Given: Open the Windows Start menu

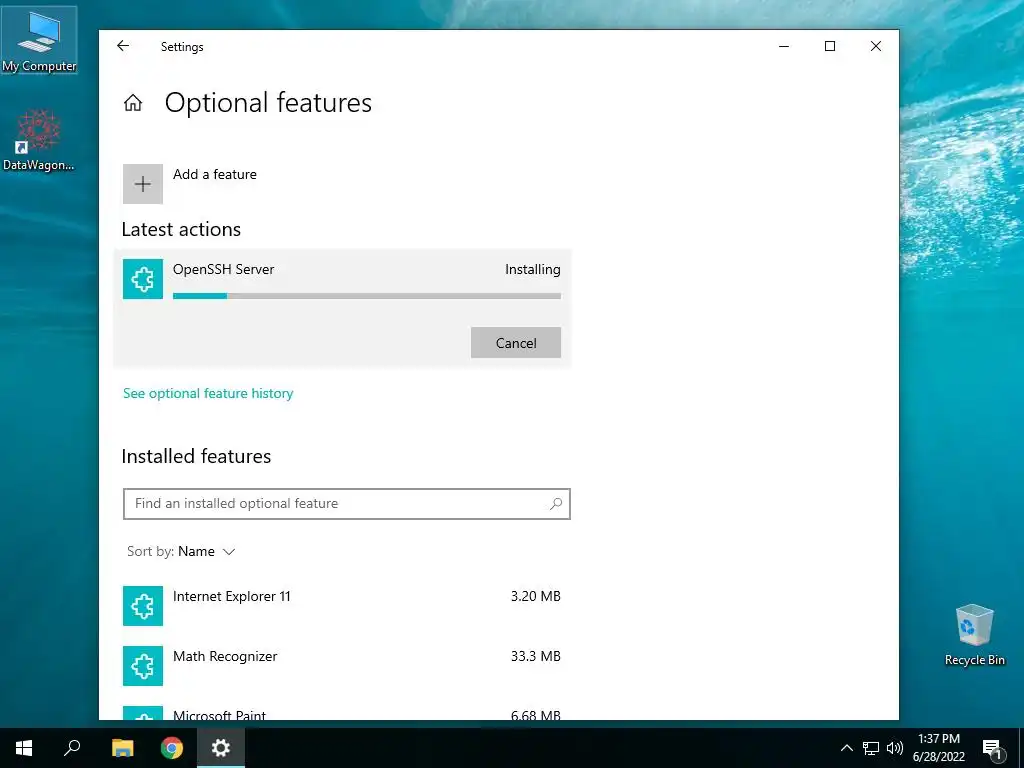Looking at the screenshot, I should pyautogui.click(x=24, y=748).
